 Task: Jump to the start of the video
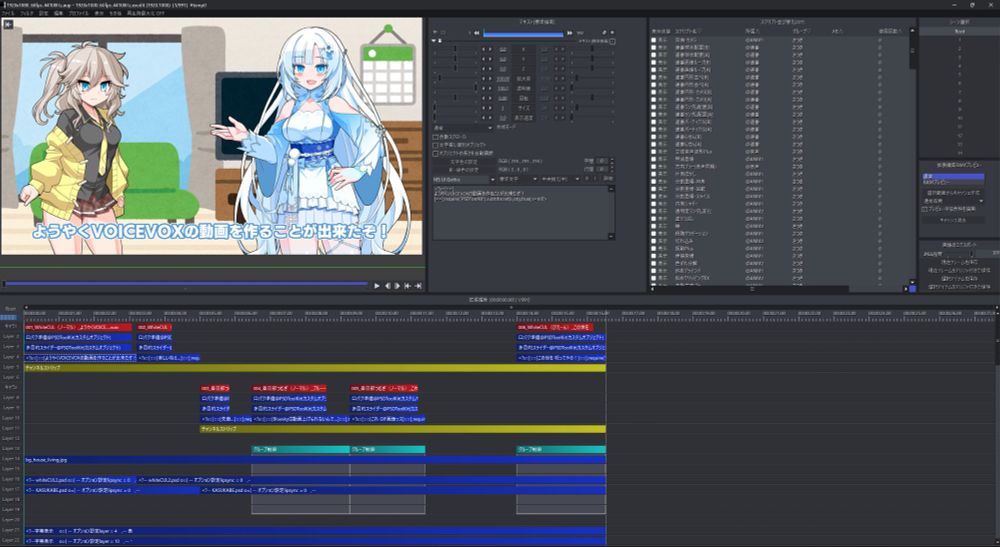tap(407, 286)
